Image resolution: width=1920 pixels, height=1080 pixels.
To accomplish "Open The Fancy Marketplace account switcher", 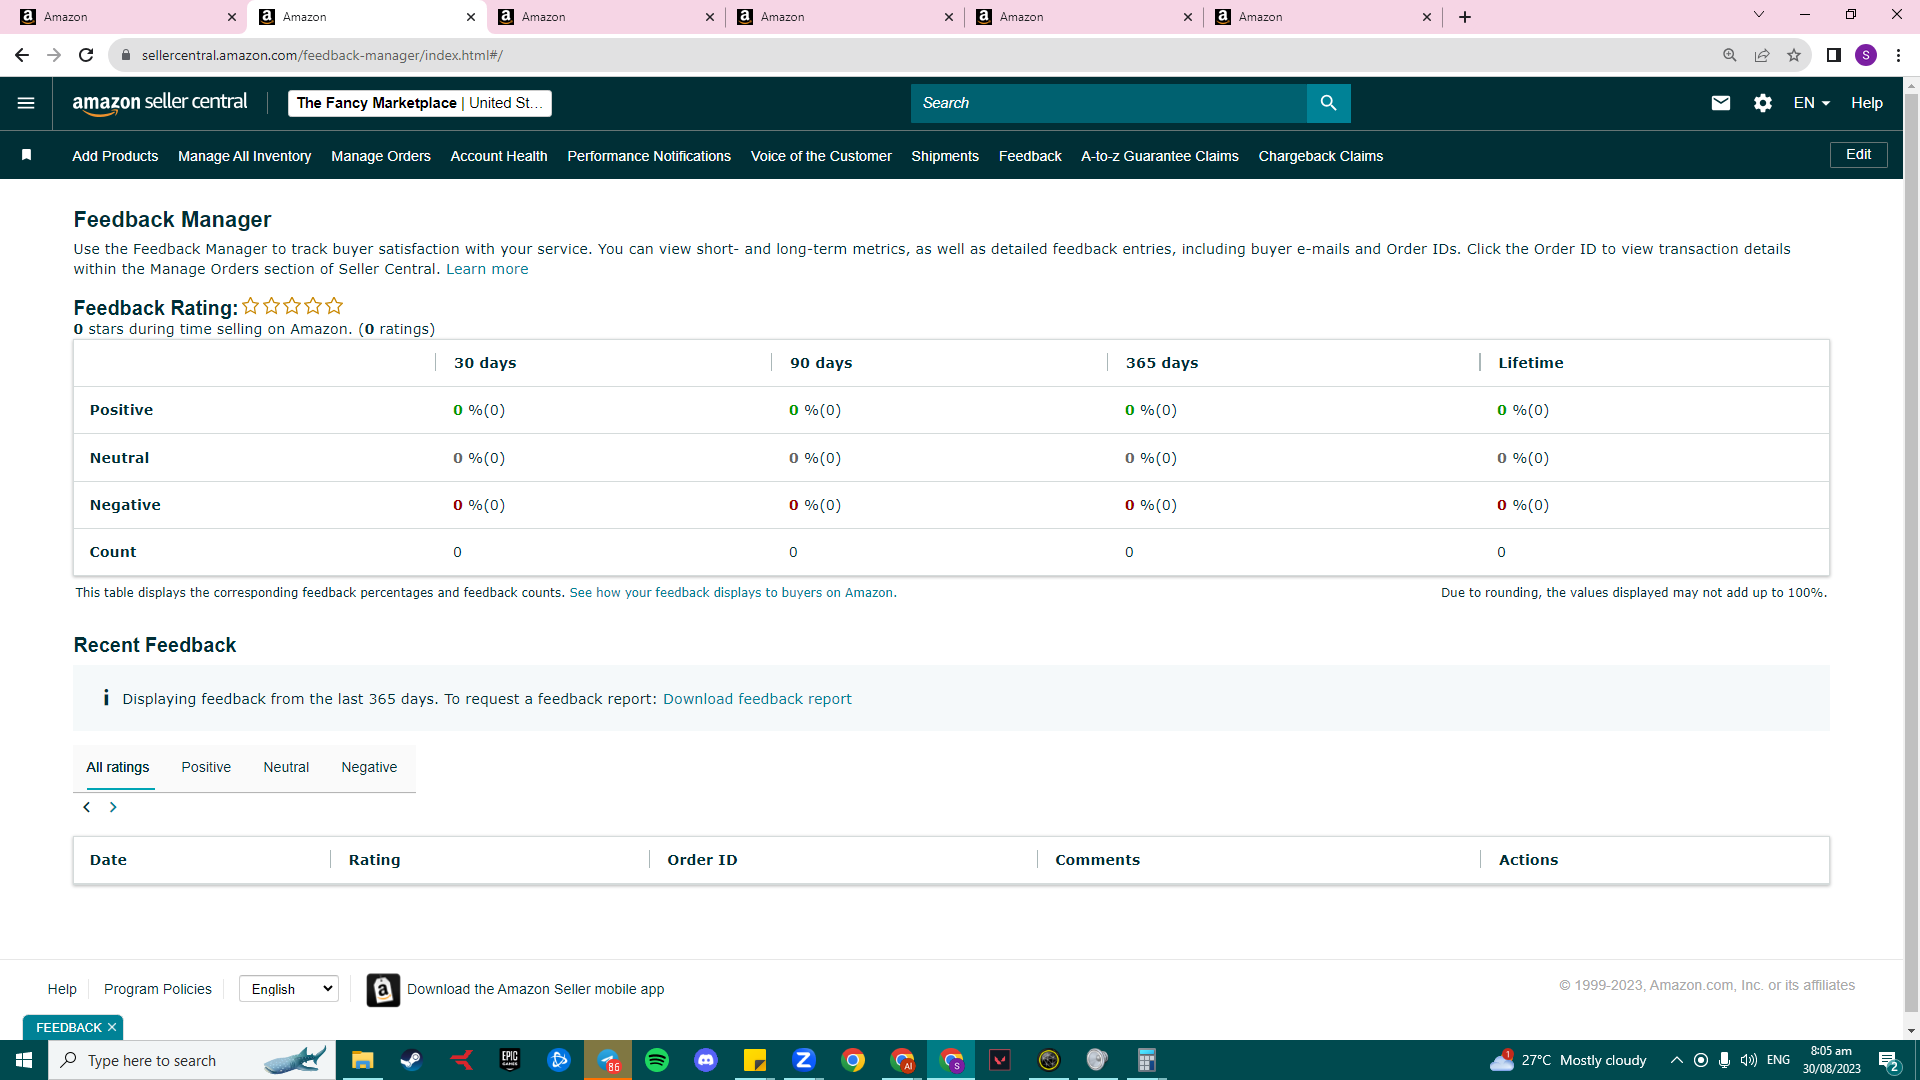I will tap(420, 103).
